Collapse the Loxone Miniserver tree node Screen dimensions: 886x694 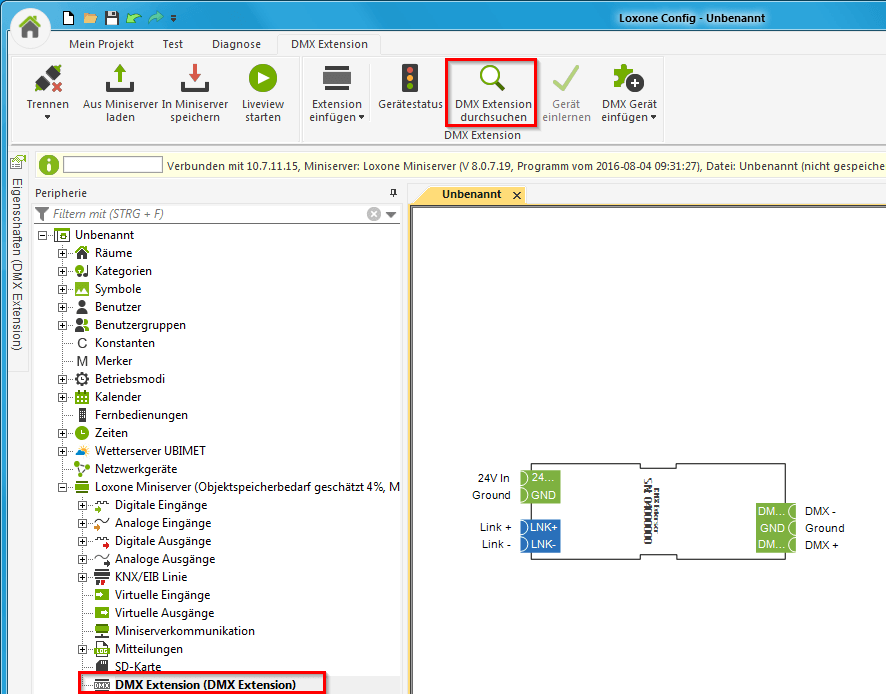(62, 487)
